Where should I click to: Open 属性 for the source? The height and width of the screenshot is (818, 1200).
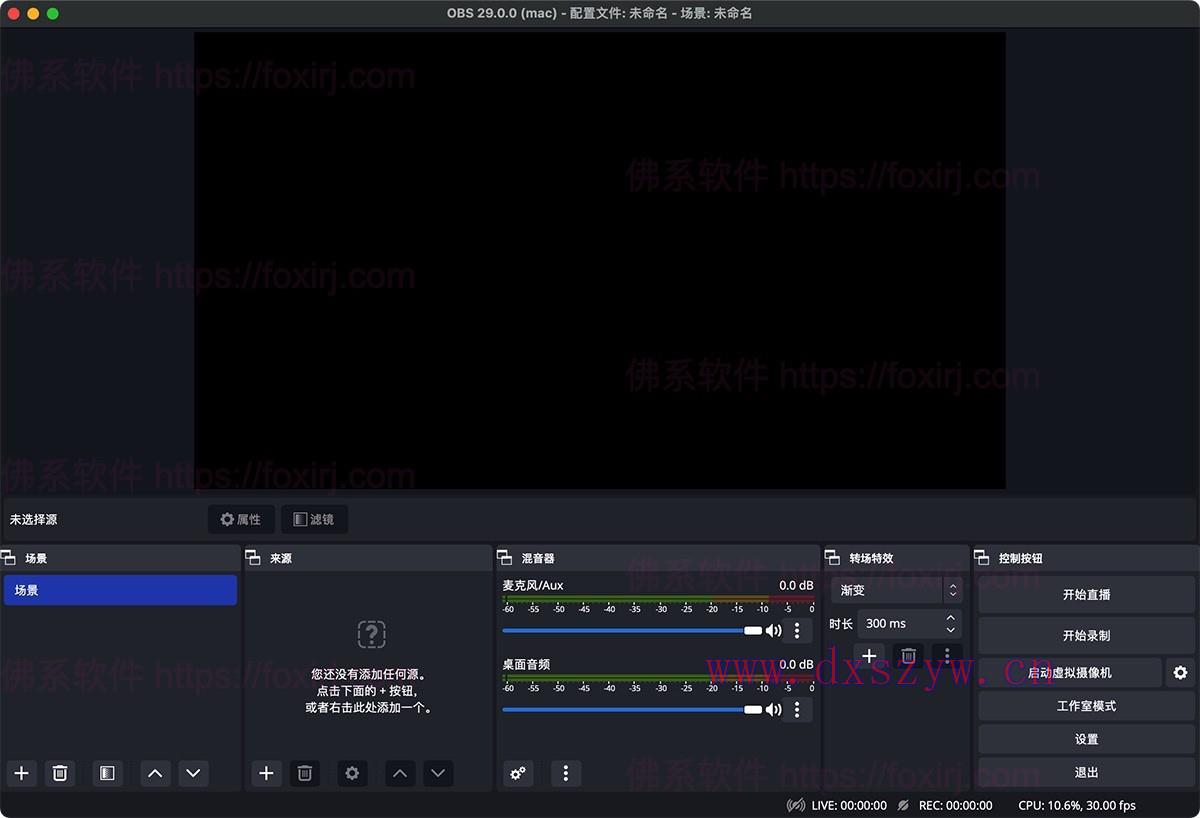241,519
